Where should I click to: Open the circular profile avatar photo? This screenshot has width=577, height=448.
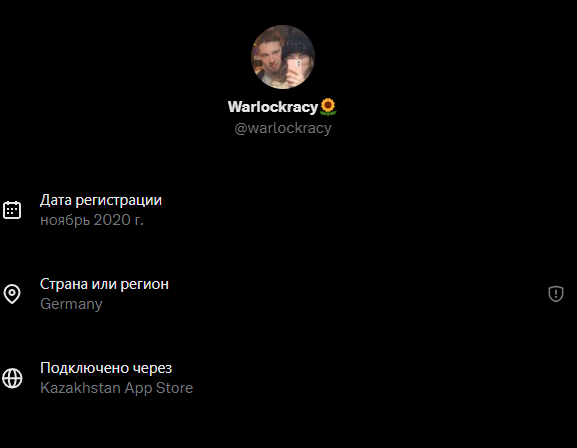pos(283,57)
